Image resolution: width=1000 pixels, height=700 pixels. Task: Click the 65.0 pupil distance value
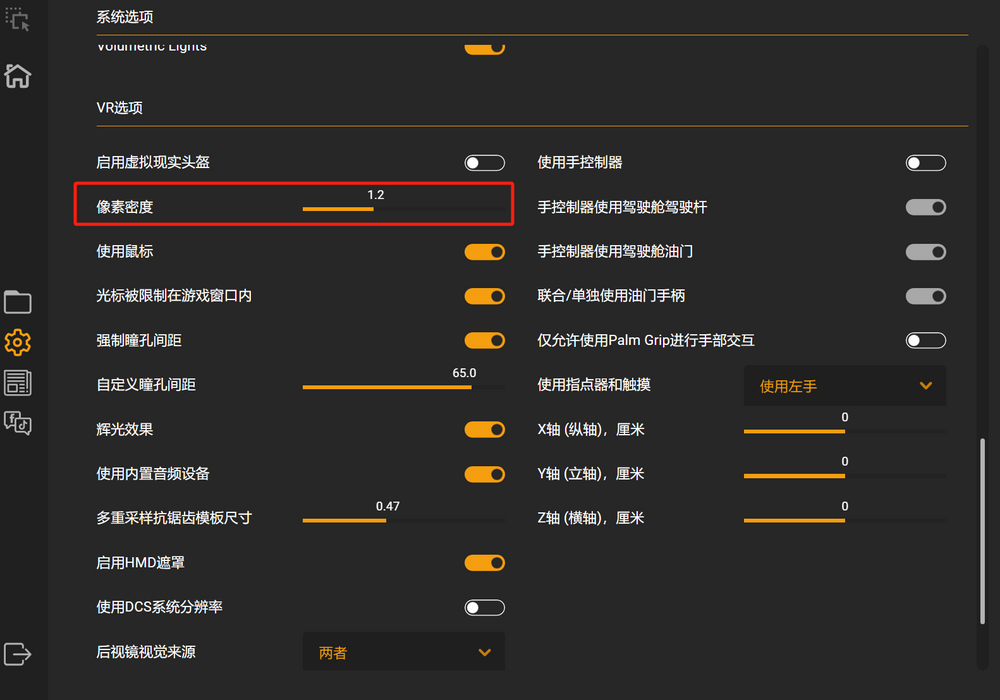(464, 373)
